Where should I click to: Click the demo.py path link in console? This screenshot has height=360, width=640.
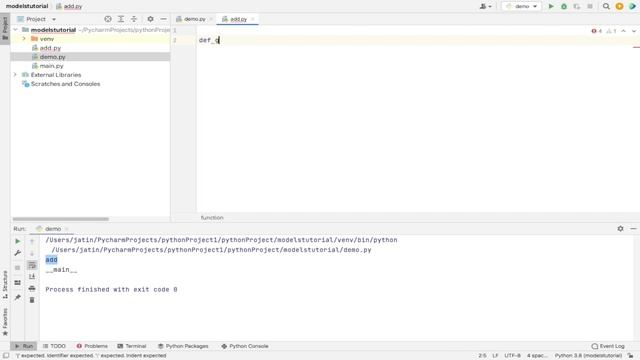[211, 250]
